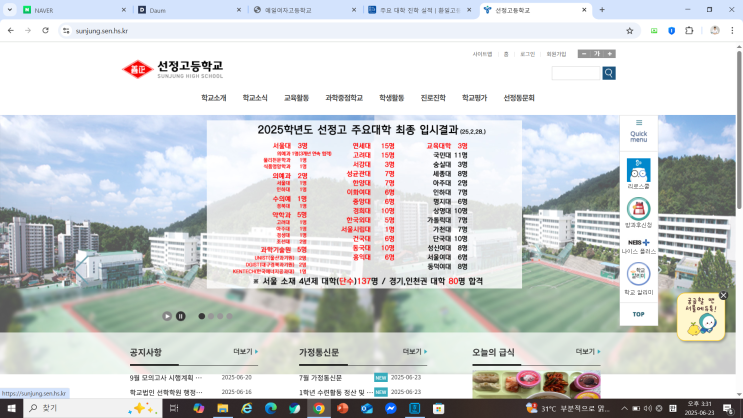The image size is (743, 418).
Task: Click 사이트맵 link
Action: click(x=482, y=55)
